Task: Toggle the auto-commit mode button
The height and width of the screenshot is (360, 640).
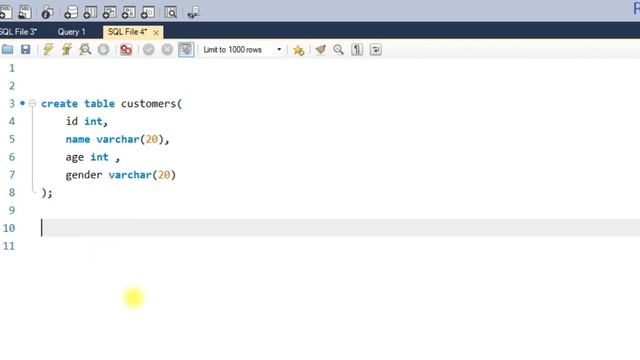Action: [186, 50]
